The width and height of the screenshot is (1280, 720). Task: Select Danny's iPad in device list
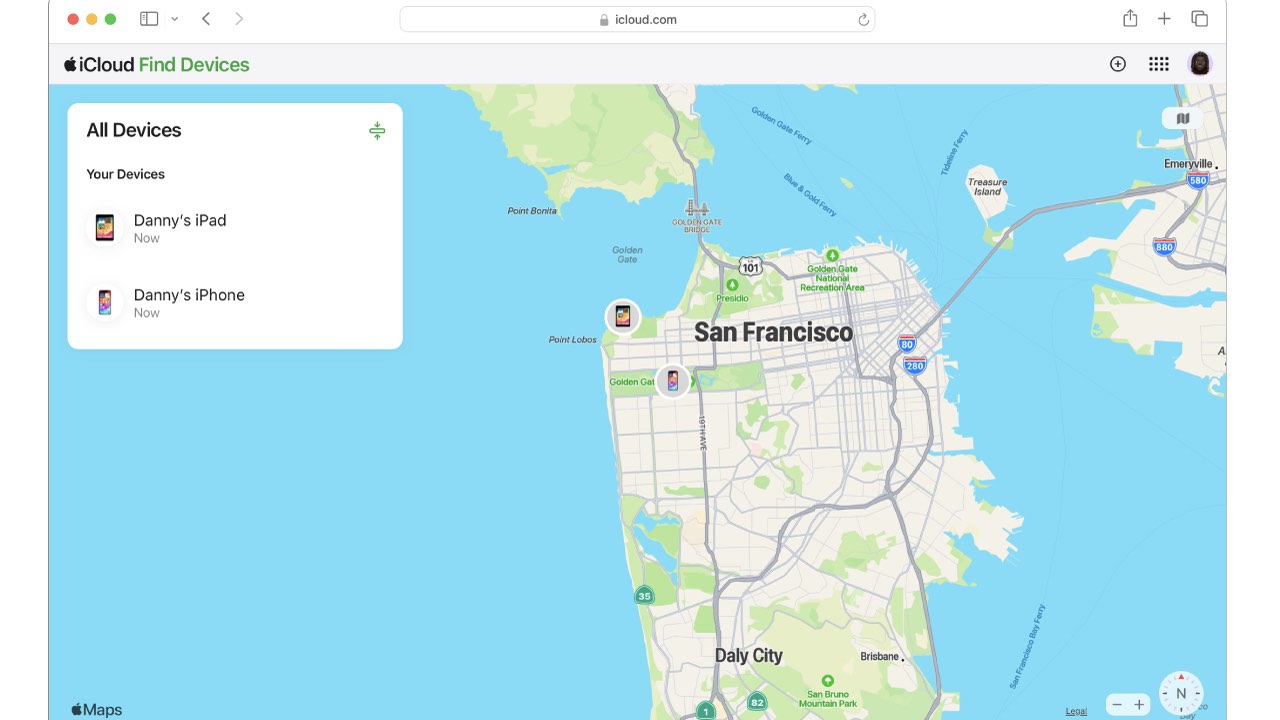click(x=235, y=228)
